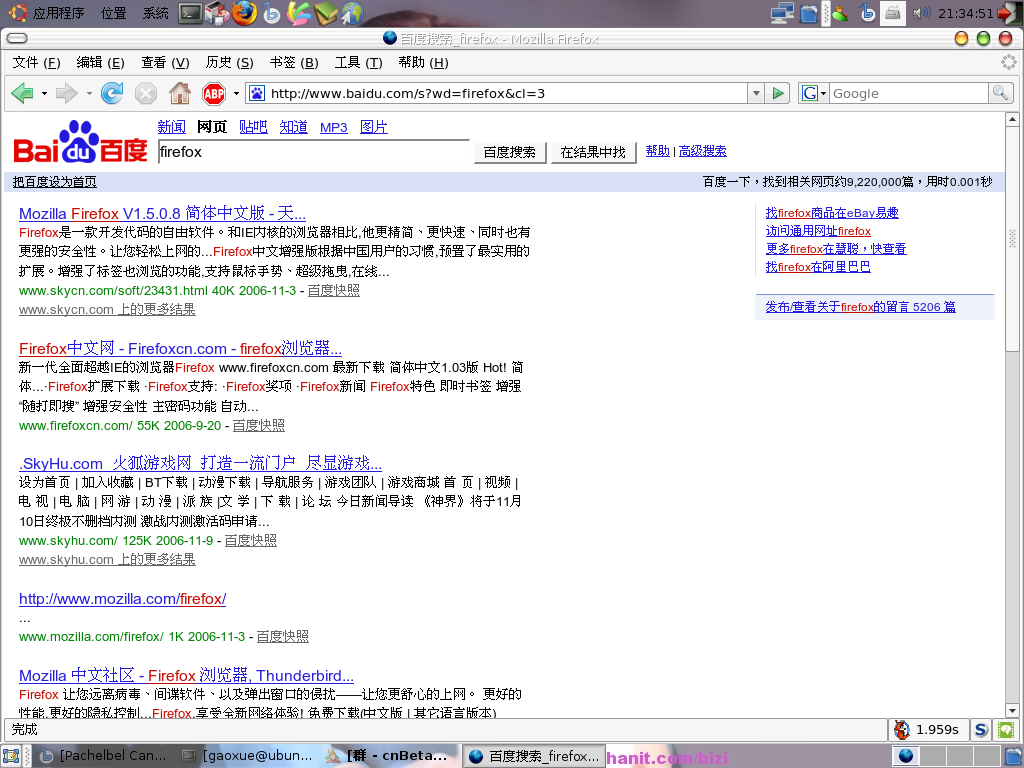Open the 历史 (S) menu

point(229,63)
